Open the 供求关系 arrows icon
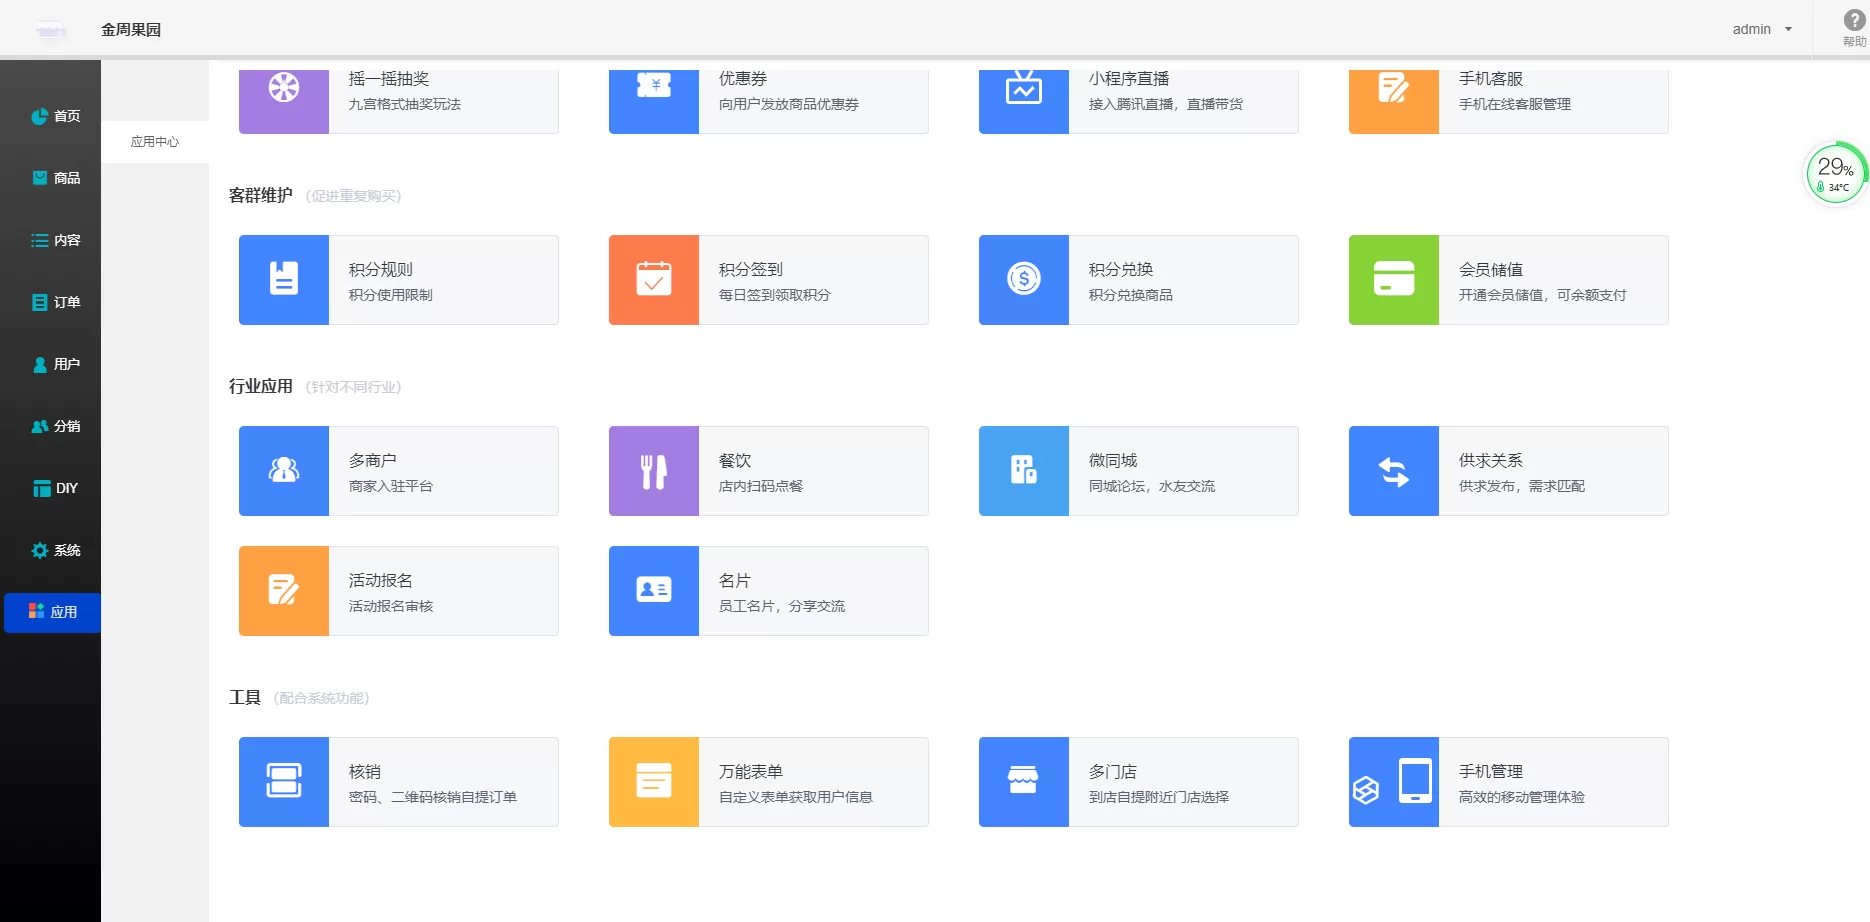Image resolution: width=1870 pixels, height=922 pixels. (x=1394, y=471)
